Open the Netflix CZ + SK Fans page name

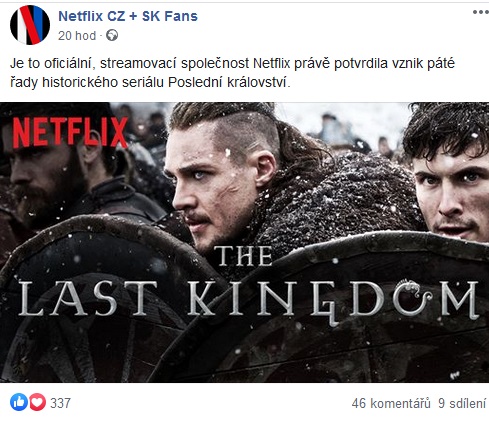pos(128,16)
